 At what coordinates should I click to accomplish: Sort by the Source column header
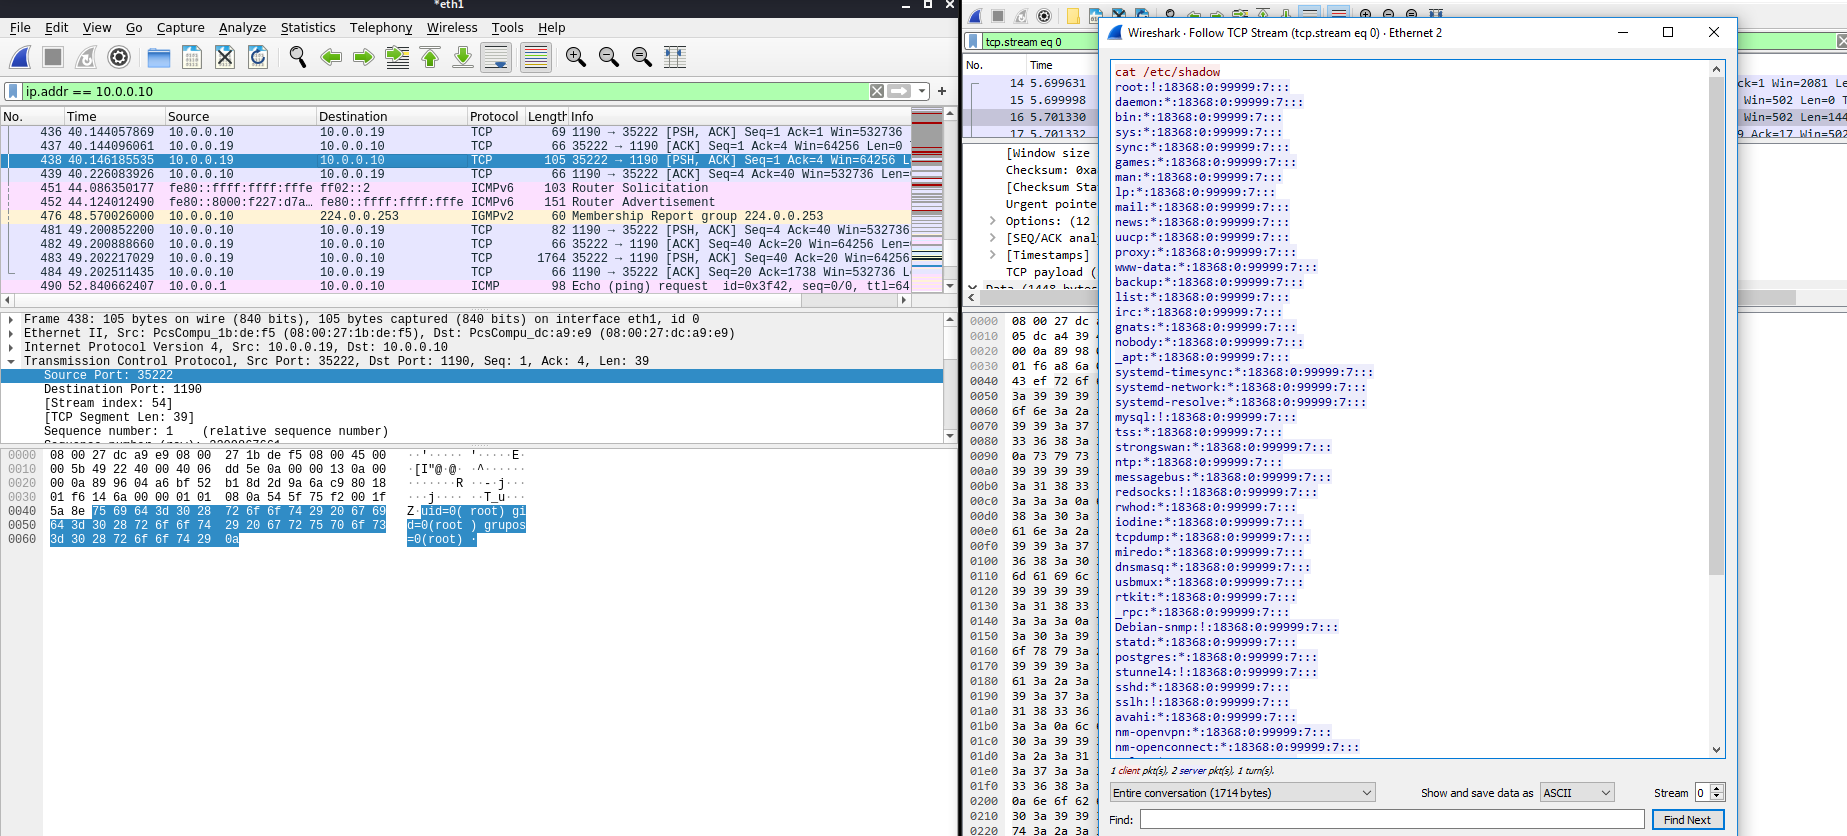240,116
